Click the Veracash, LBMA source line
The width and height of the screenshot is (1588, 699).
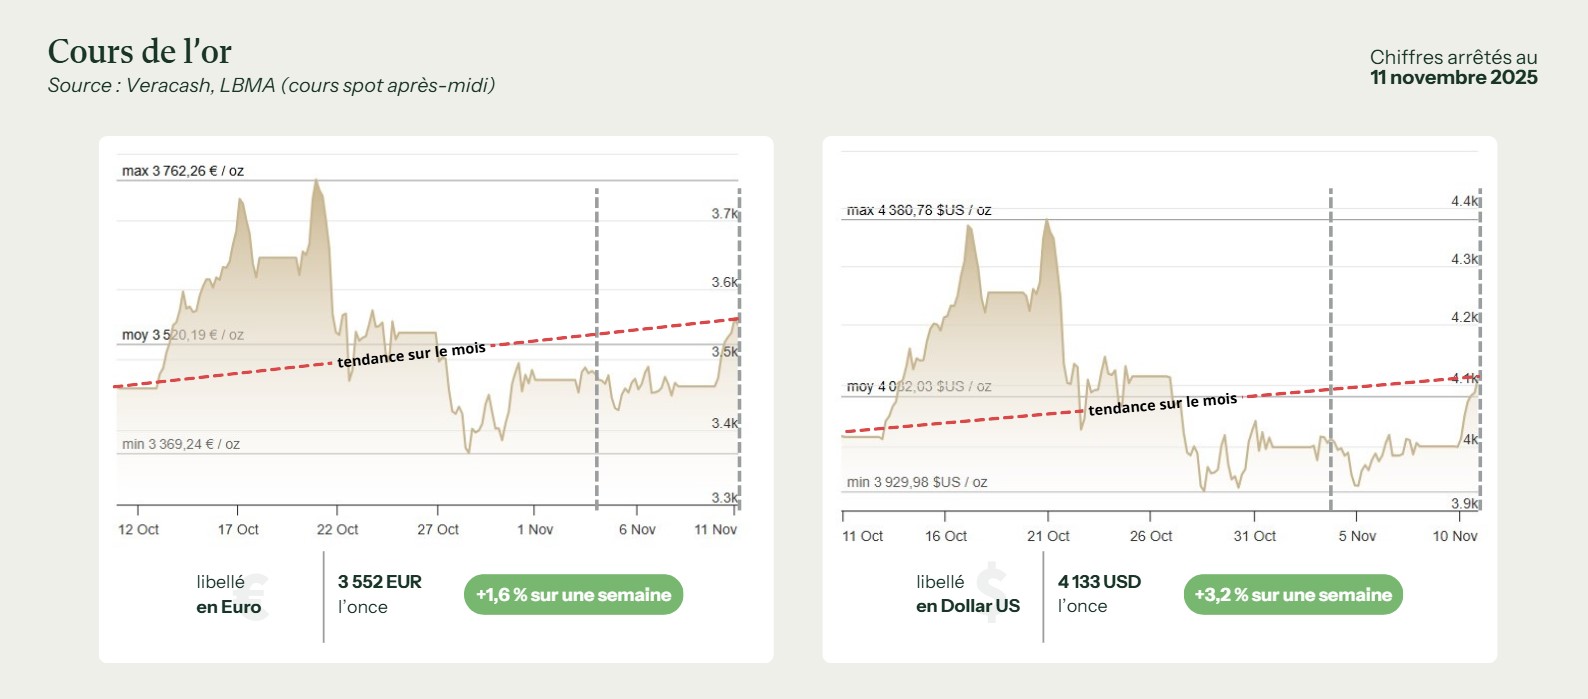click(271, 86)
